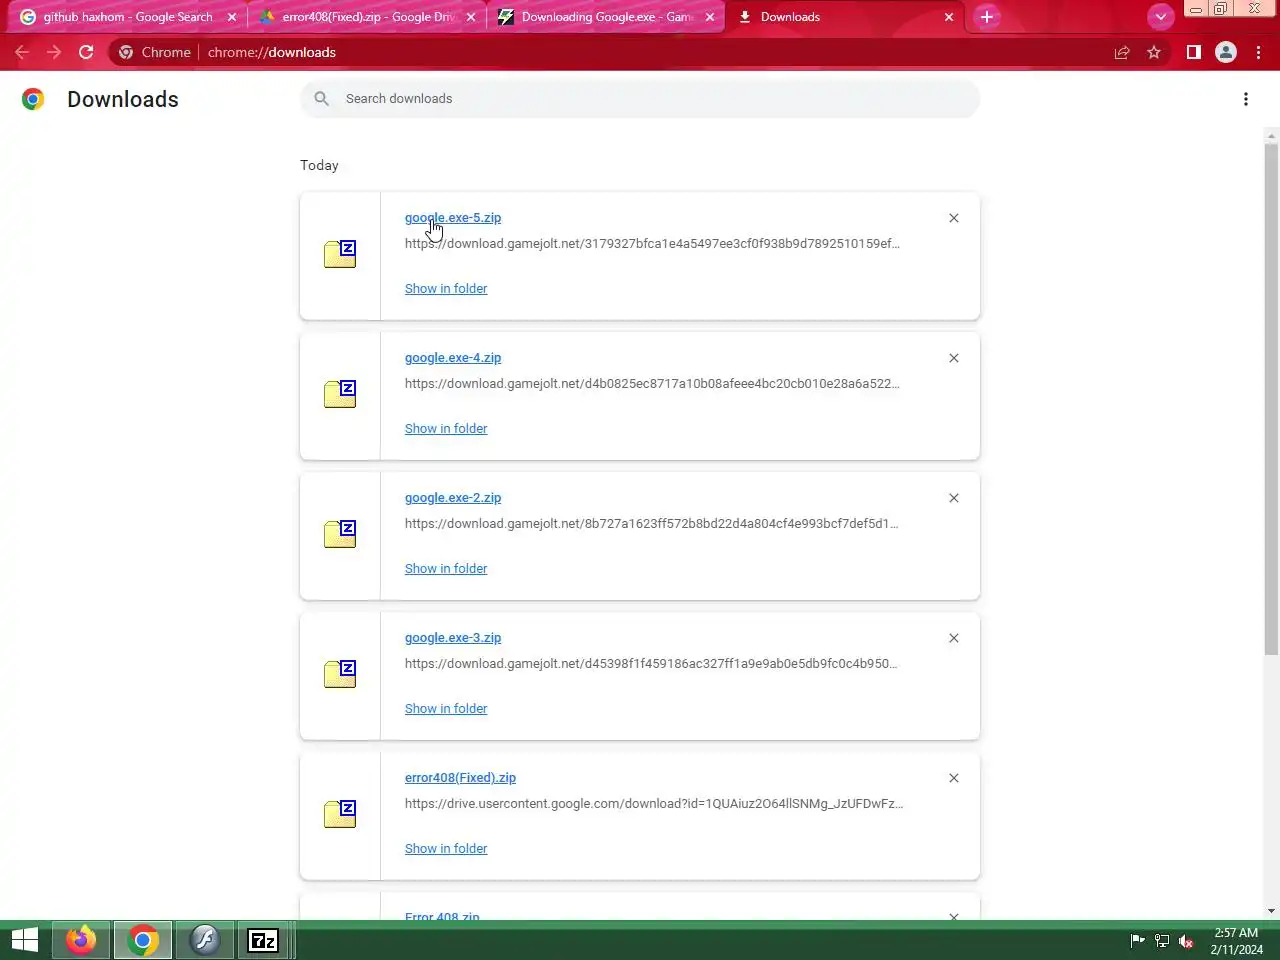The width and height of the screenshot is (1280, 960).
Task: Bookmark this page with the star icon
Action: pyautogui.click(x=1154, y=52)
